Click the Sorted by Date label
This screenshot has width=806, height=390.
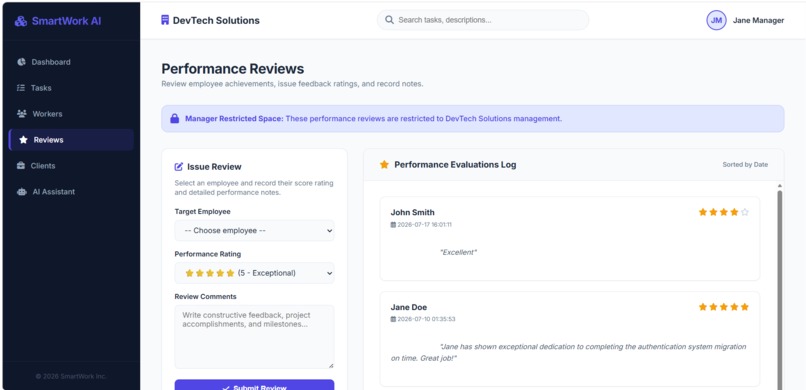[x=745, y=164]
